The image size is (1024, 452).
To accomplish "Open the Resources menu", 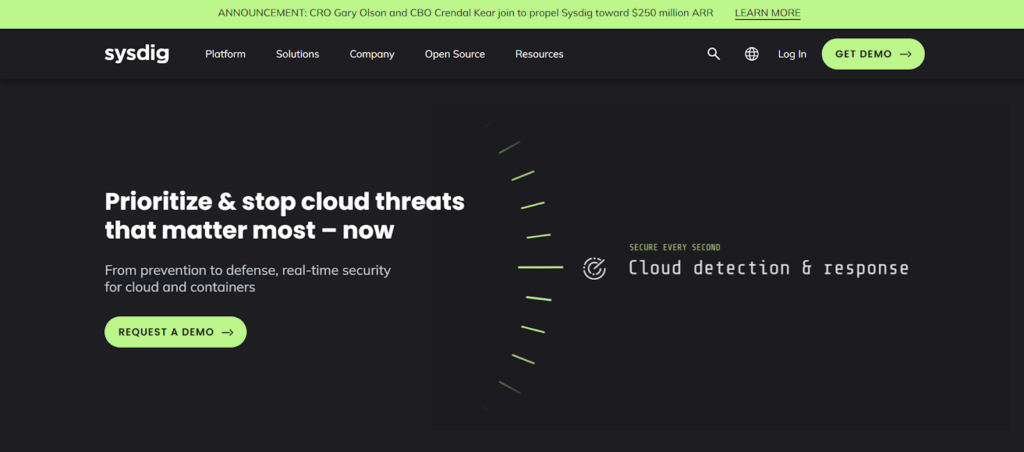I will coord(539,54).
